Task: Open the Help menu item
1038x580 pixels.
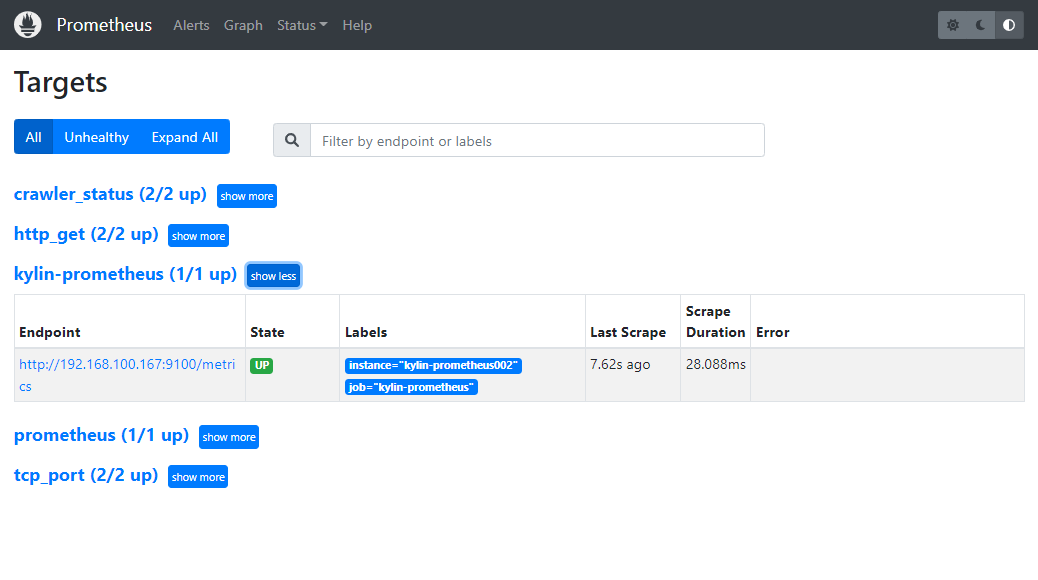Action: (x=357, y=25)
